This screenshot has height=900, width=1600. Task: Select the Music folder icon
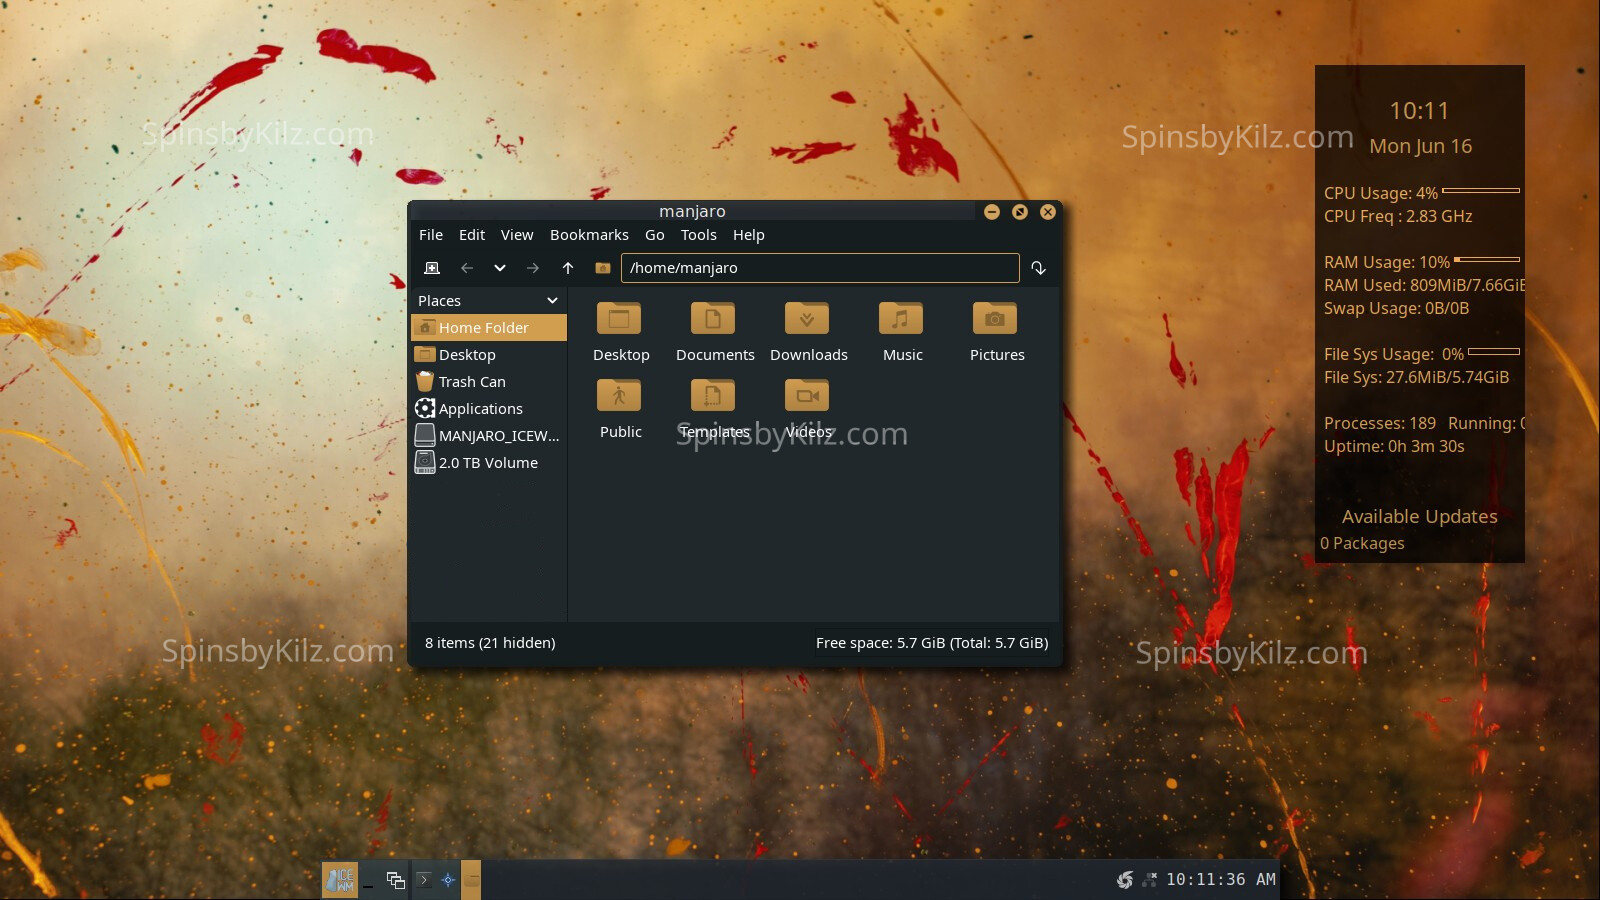click(901, 319)
